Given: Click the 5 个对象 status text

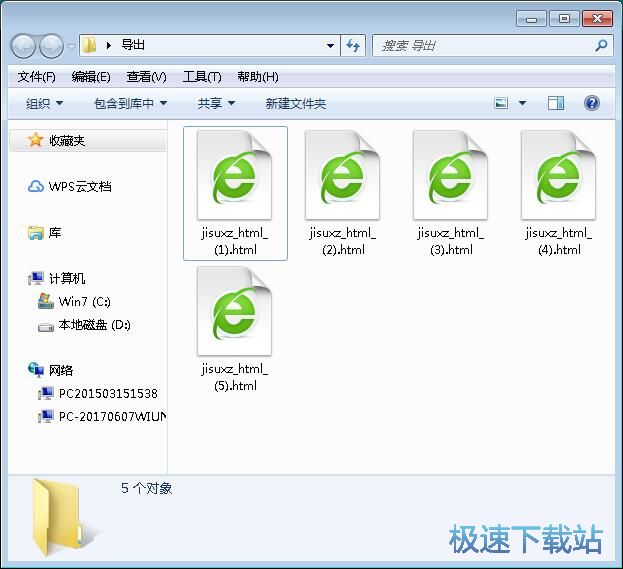Looking at the screenshot, I should coord(147,488).
